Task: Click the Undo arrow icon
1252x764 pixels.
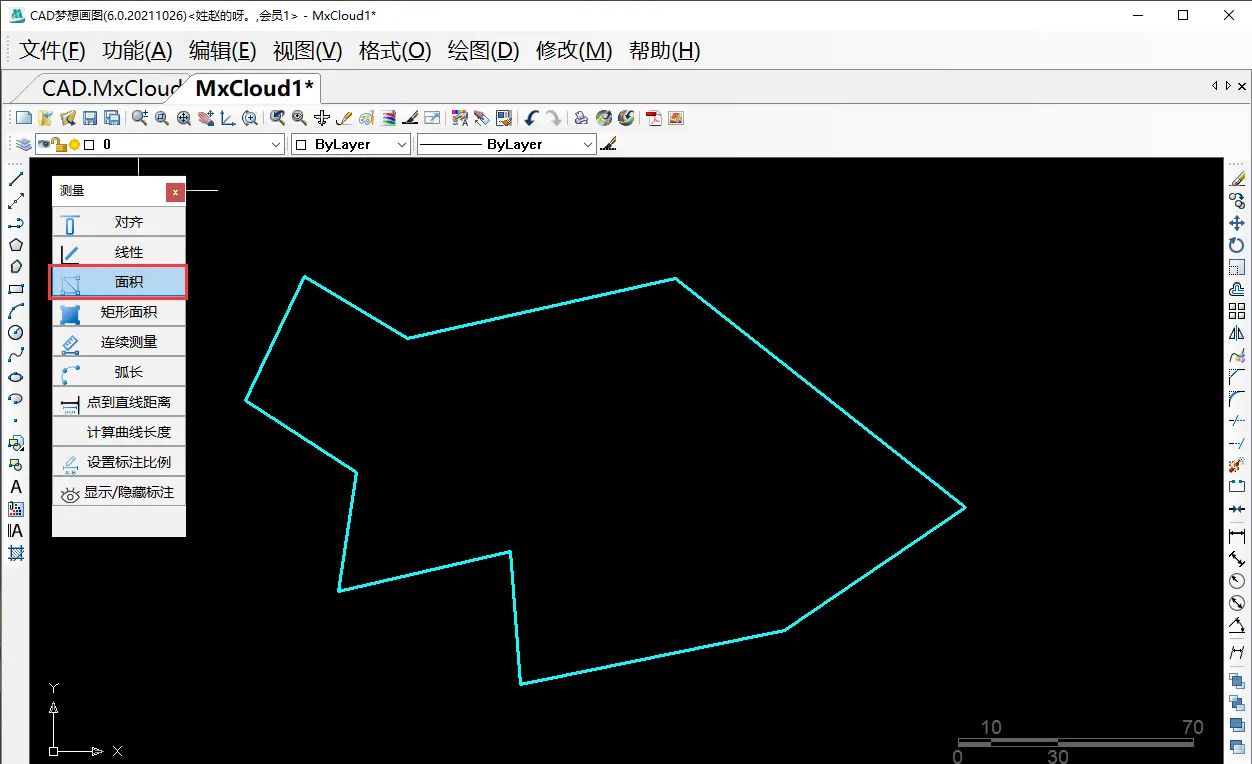Action: 532,118
